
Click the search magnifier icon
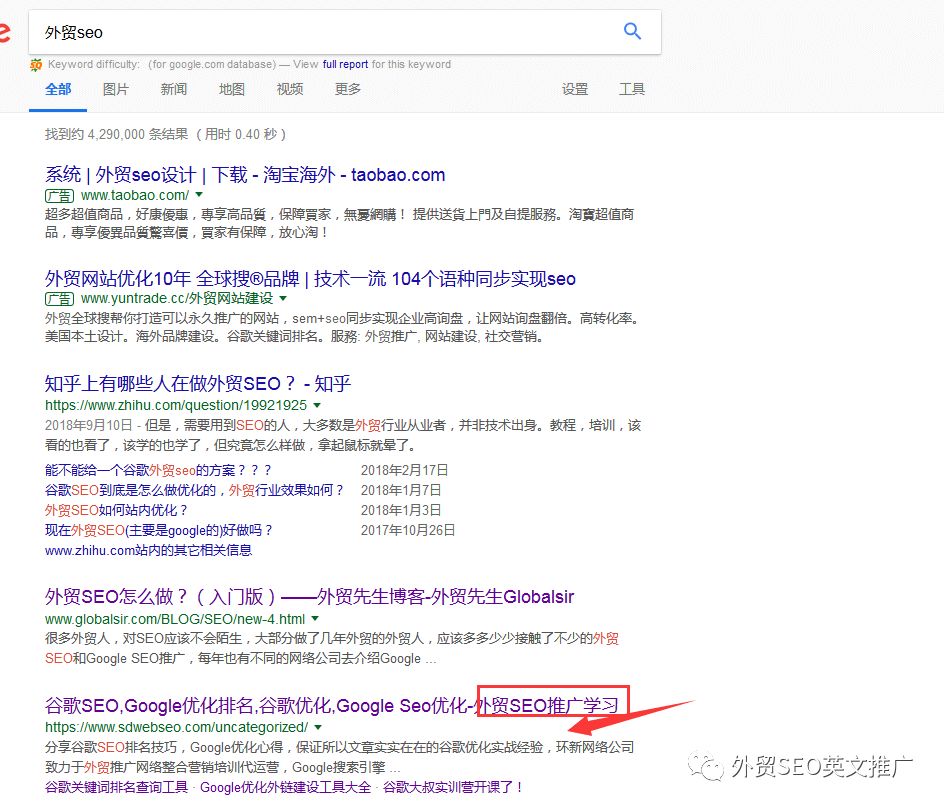pos(633,31)
